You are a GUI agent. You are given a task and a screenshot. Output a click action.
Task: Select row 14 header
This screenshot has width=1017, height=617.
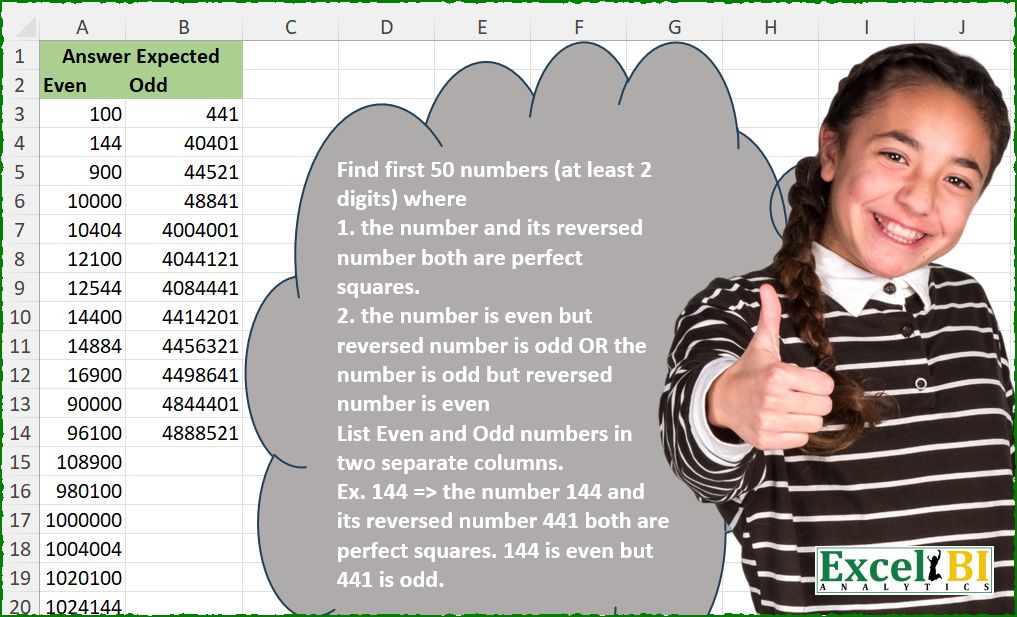20,433
